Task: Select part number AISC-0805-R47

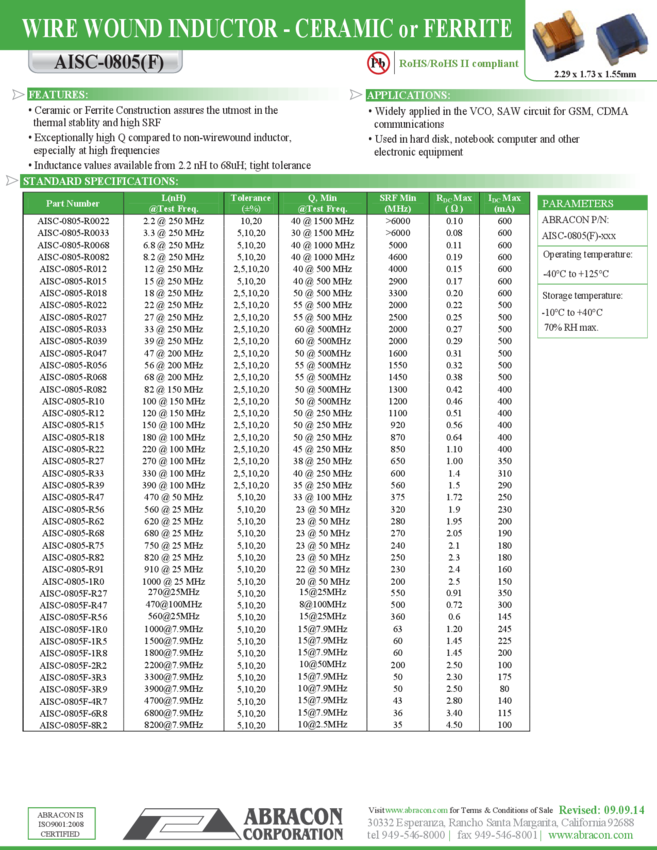Action: tap(73, 497)
